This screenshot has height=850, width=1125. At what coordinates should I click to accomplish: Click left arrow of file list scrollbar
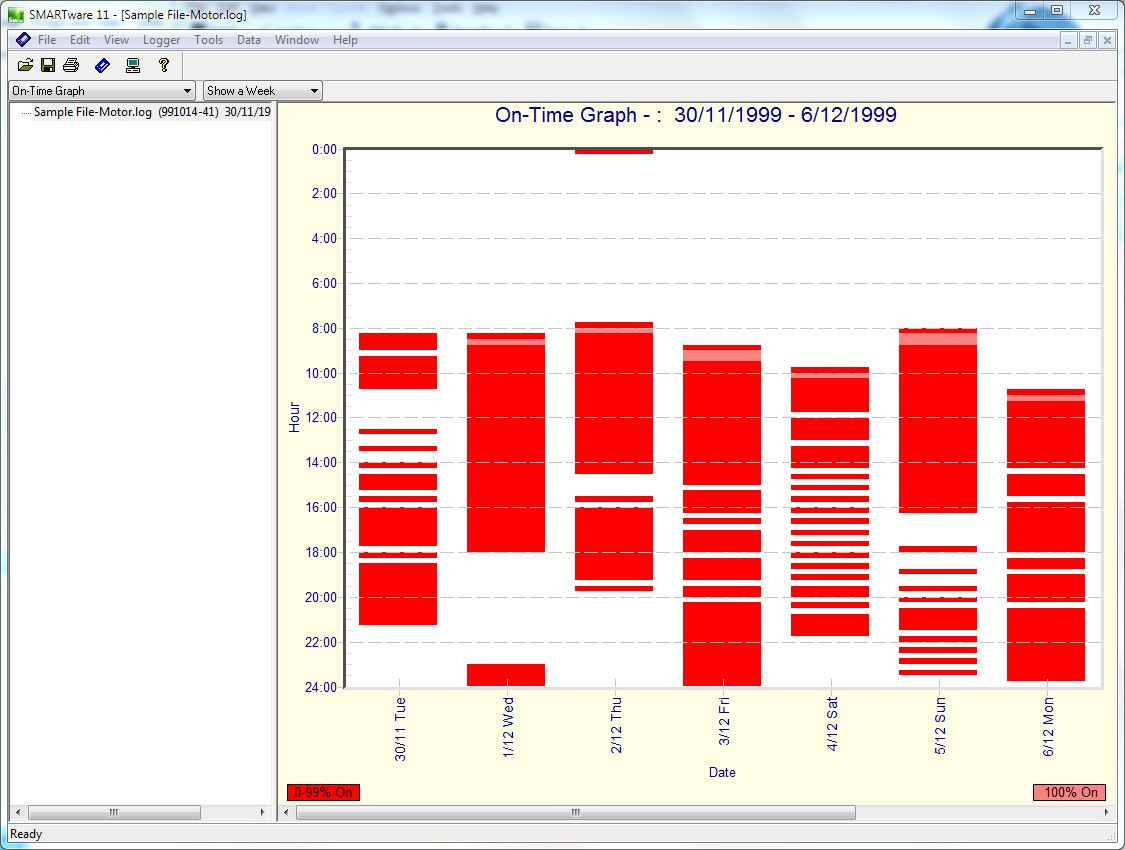point(18,813)
